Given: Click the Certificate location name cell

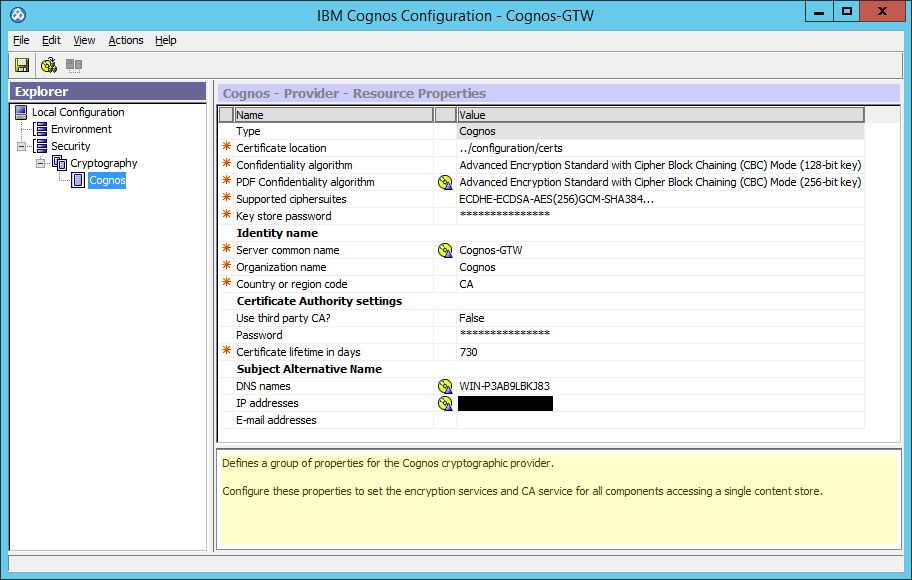Looking at the screenshot, I should [334, 148].
